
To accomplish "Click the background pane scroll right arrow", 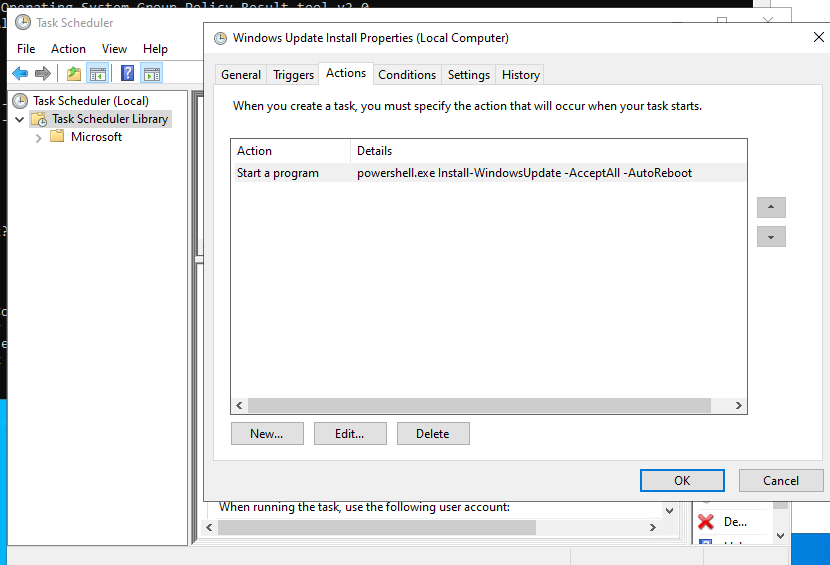I will coord(653,527).
